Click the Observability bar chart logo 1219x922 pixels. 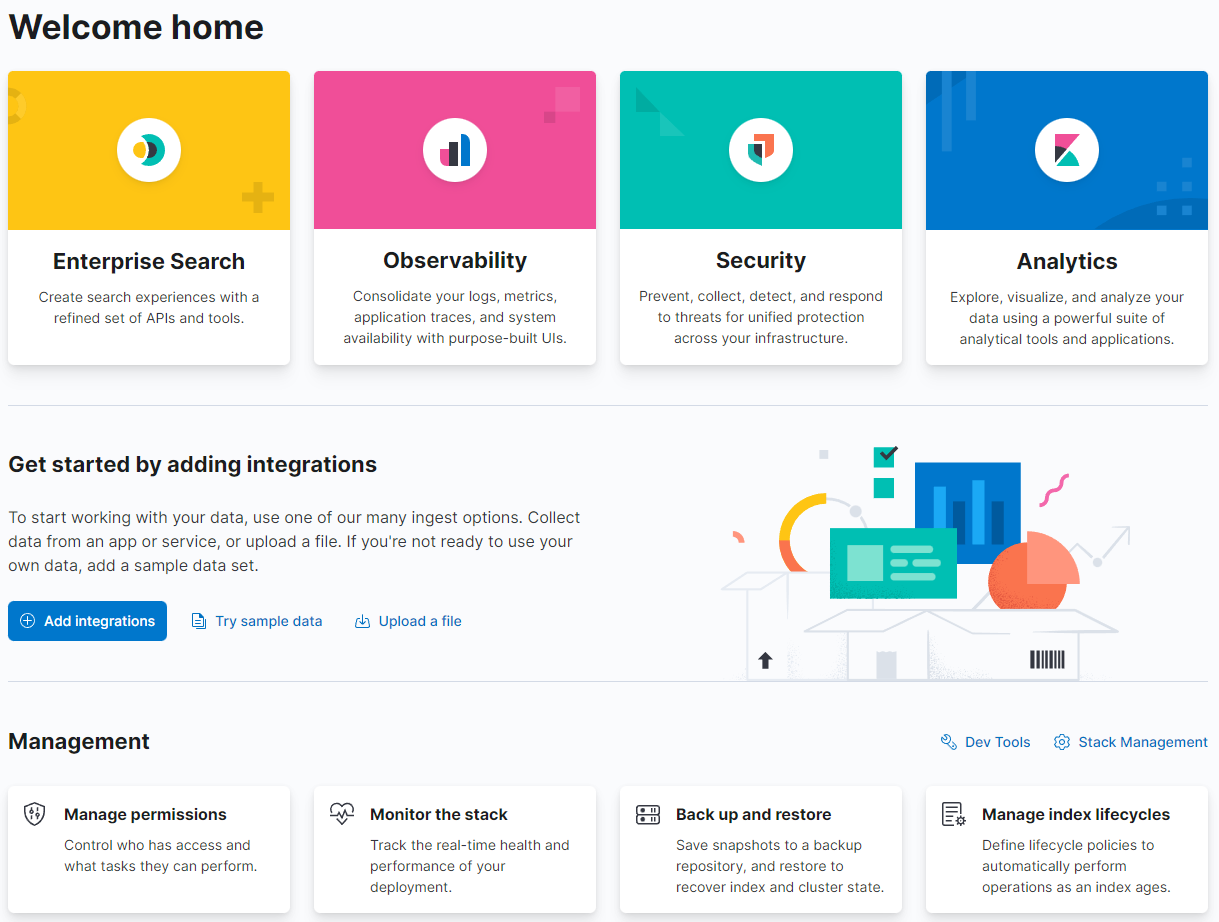[455, 150]
